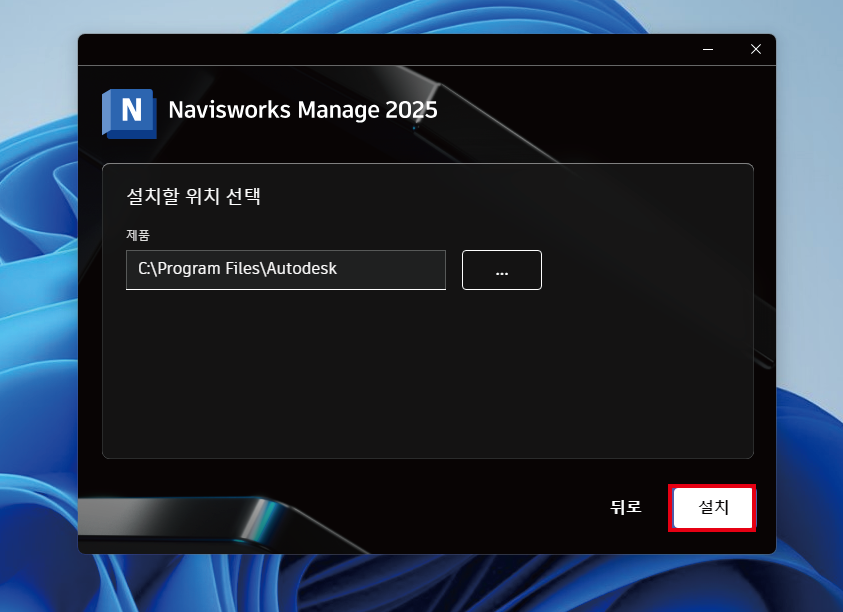Click the 설치할 위치 선택 heading

click(194, 196)
